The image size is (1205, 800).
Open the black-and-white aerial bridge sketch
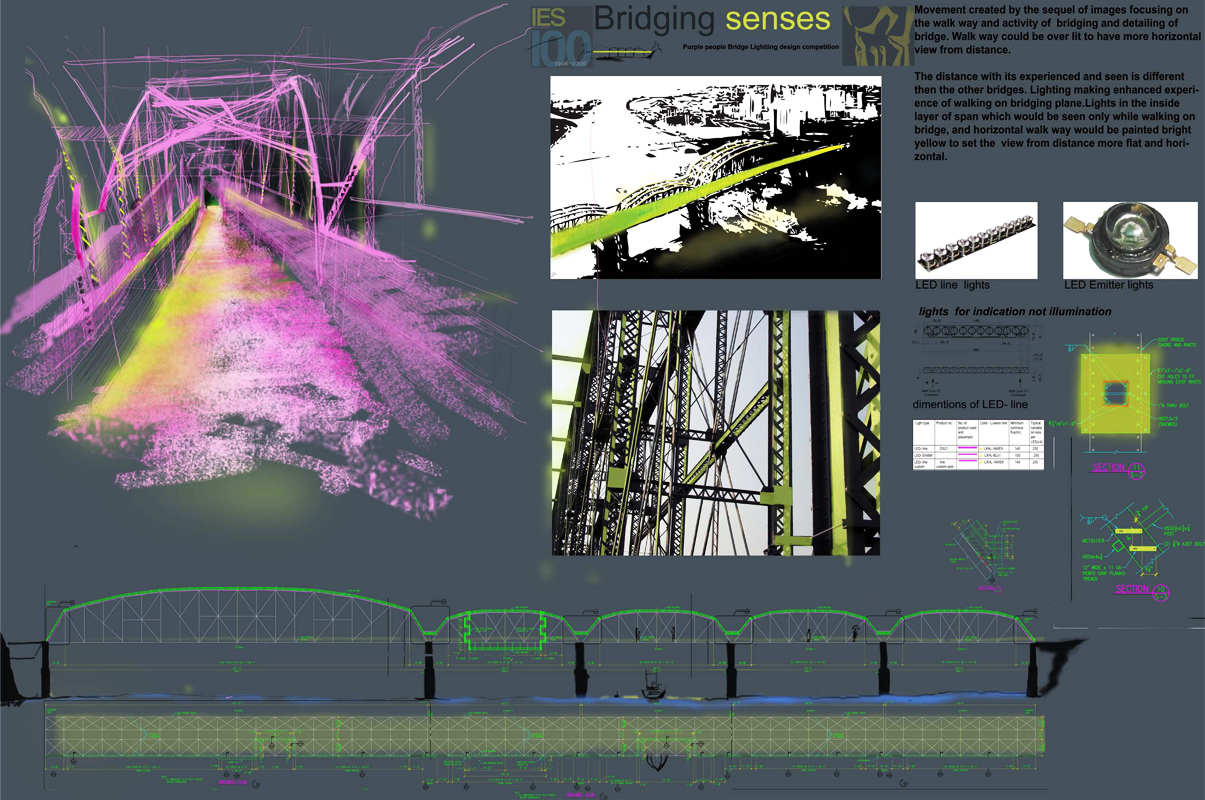[x=715, y=175]
